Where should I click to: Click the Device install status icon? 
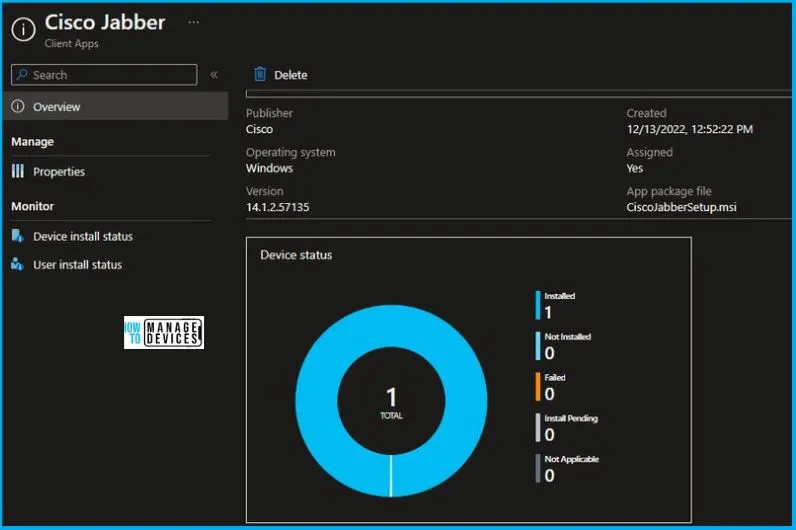click(18, 236)
